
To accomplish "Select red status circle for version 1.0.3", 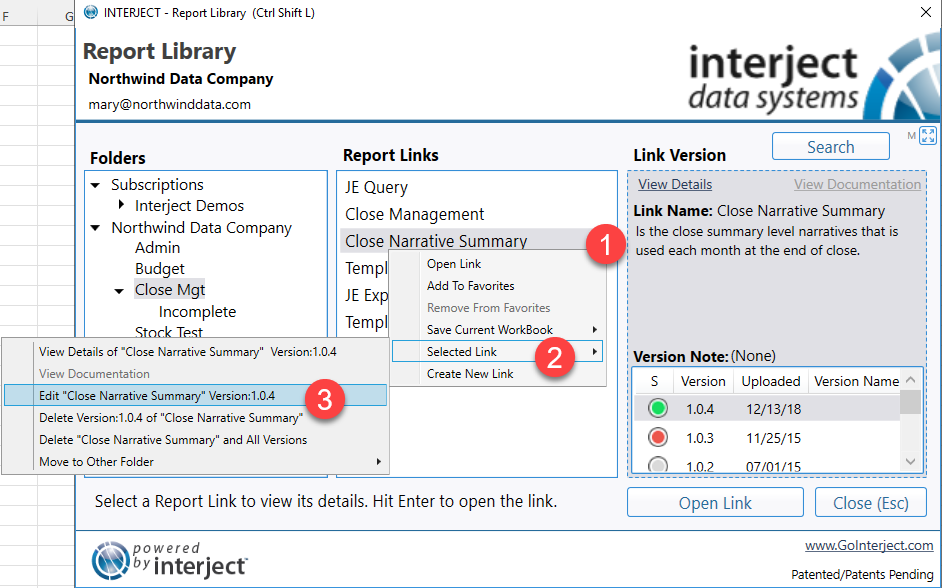I will [x=658, y=437].
